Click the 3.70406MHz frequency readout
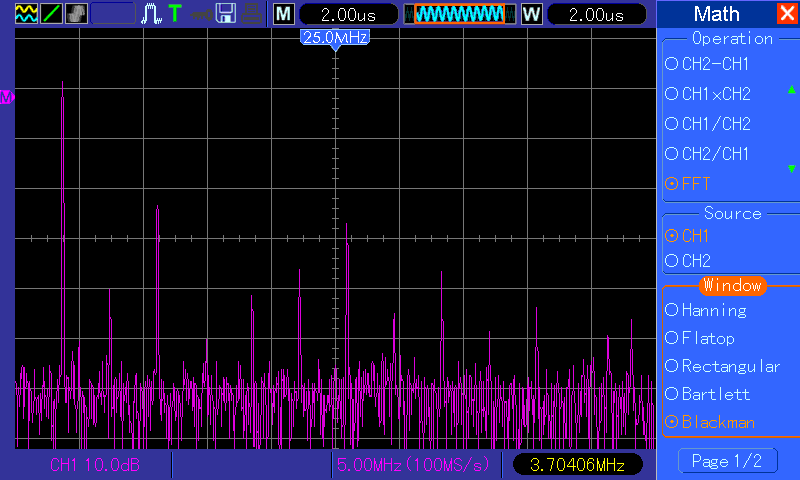800x480 pixels. click(577, 465)
